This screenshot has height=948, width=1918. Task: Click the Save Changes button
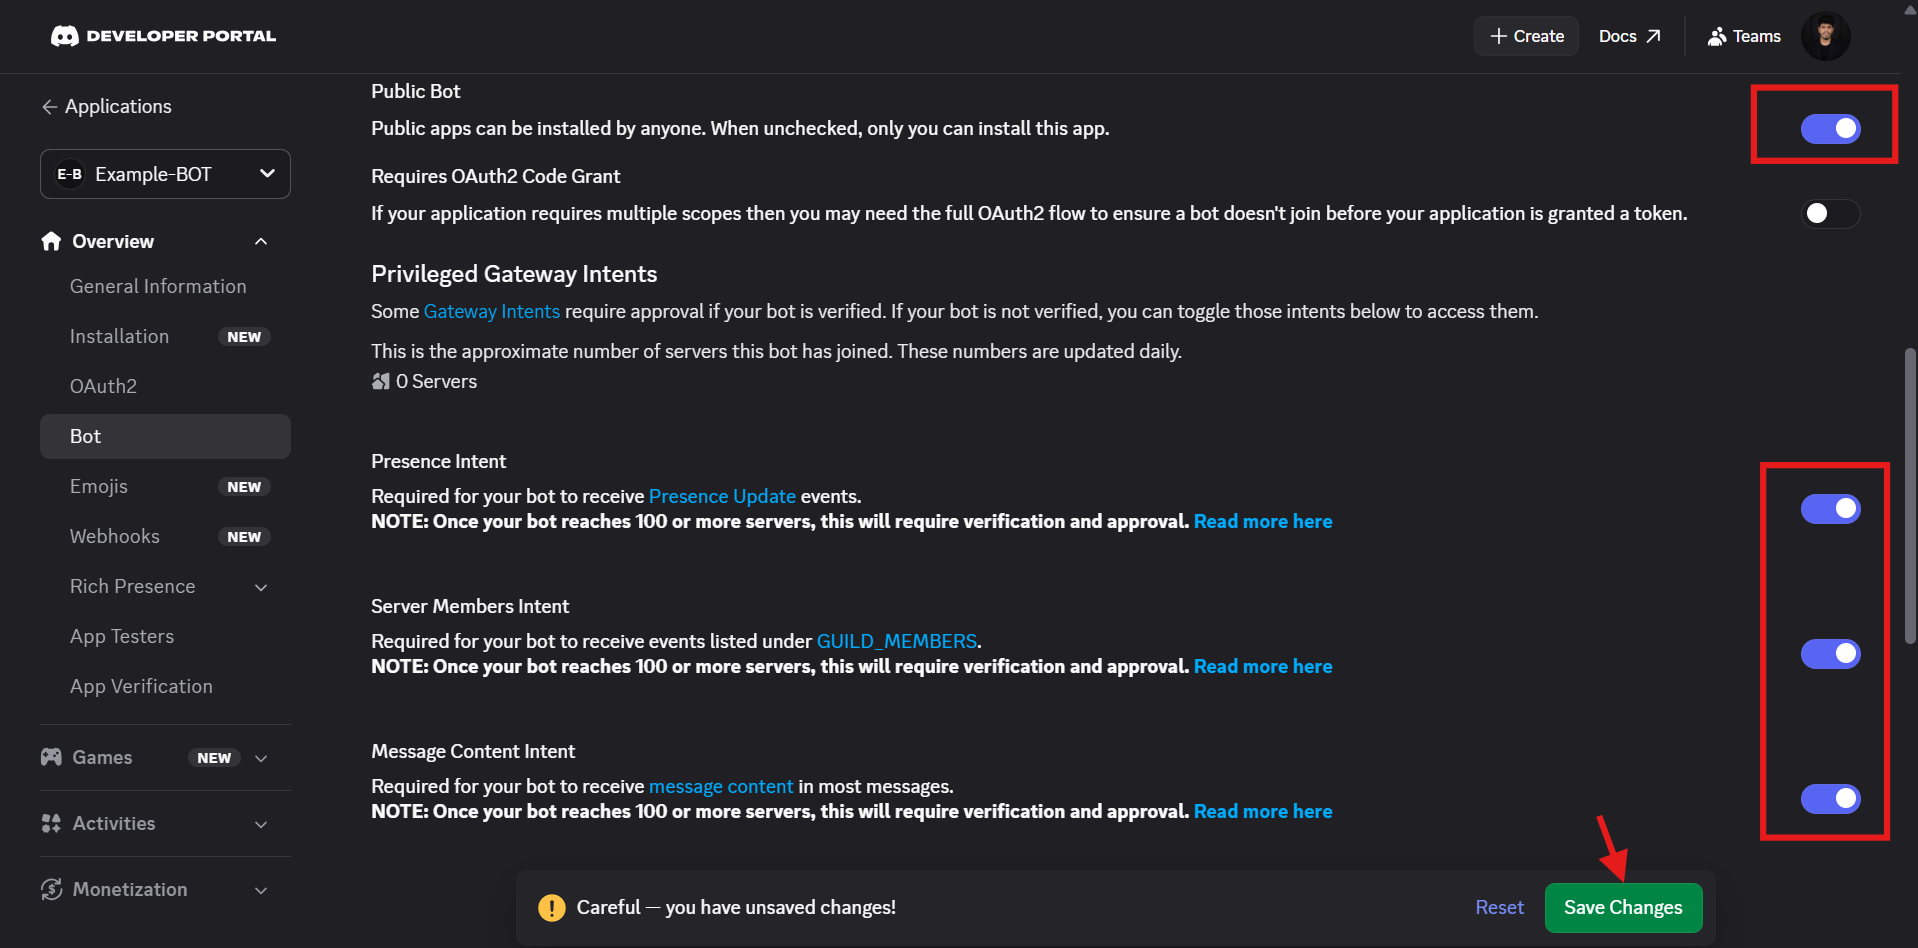(1623, 907)
